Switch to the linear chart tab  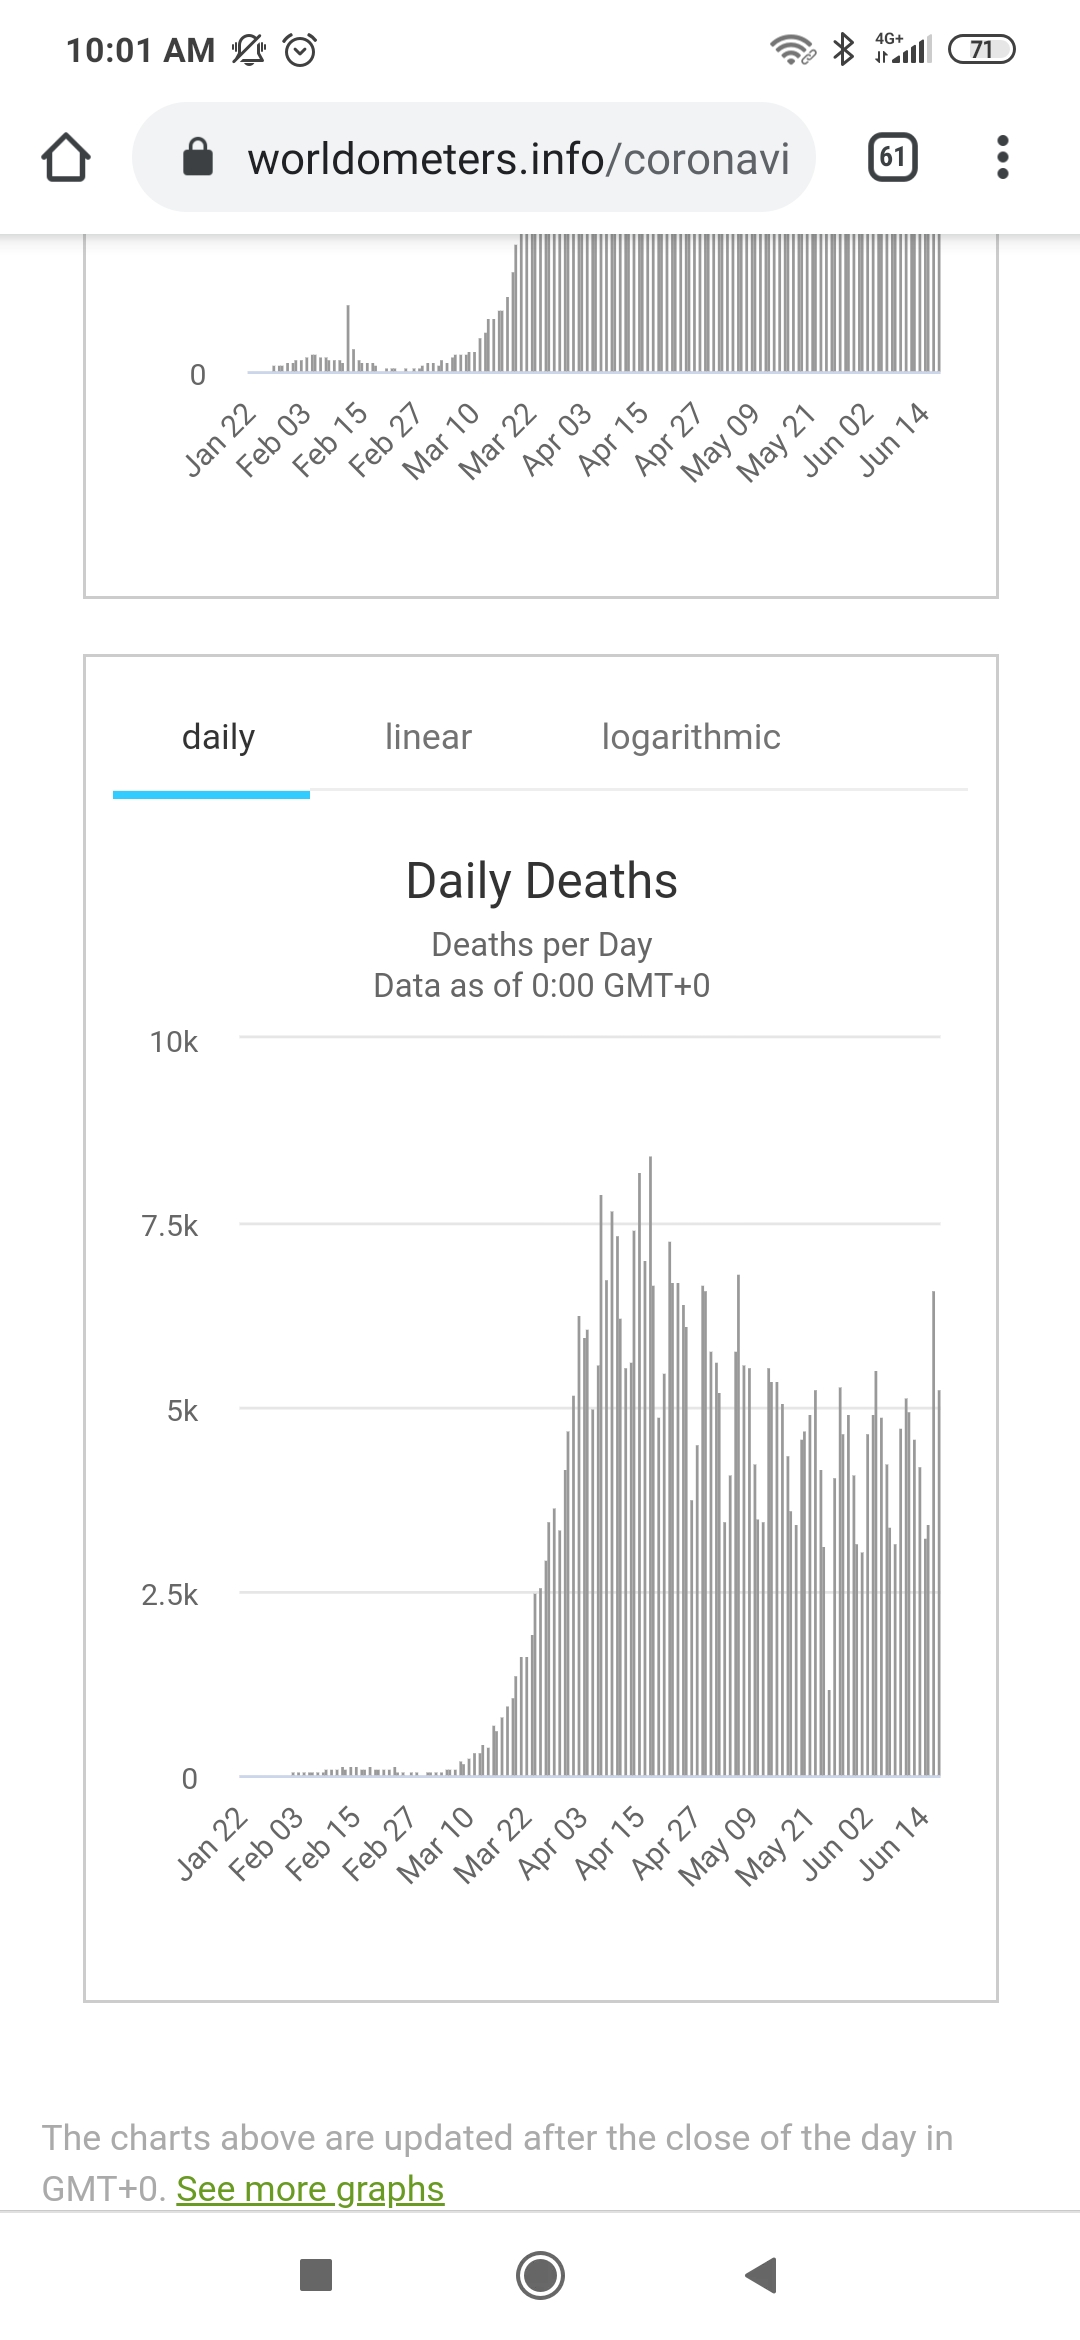pyautogui.click(x=428, y=737)
